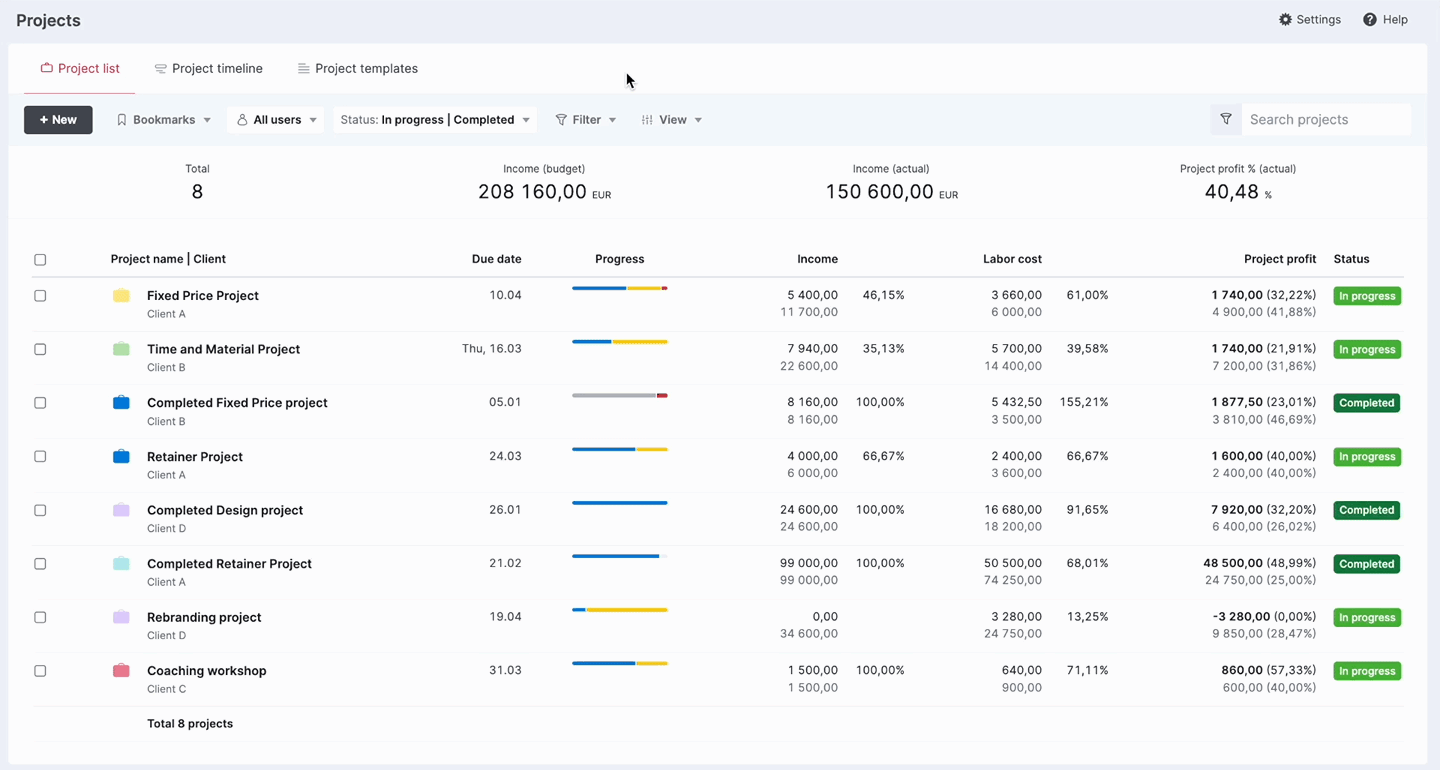Click the Labor cost column header
Image resolution: width=1440 pixels, height=770 pixels.
[1012, 259]
